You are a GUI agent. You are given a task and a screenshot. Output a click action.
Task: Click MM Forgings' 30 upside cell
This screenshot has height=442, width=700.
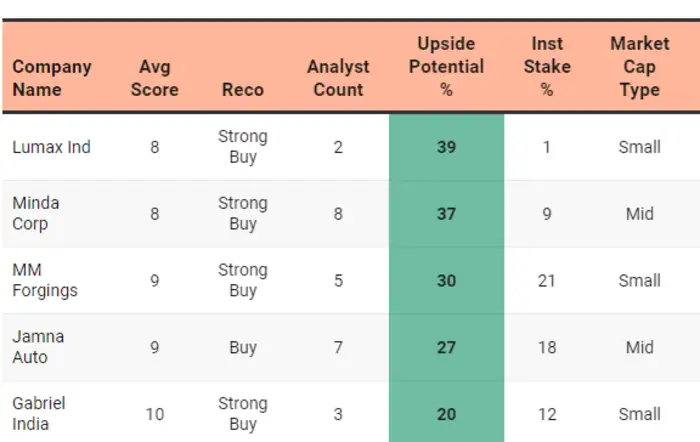446,281
